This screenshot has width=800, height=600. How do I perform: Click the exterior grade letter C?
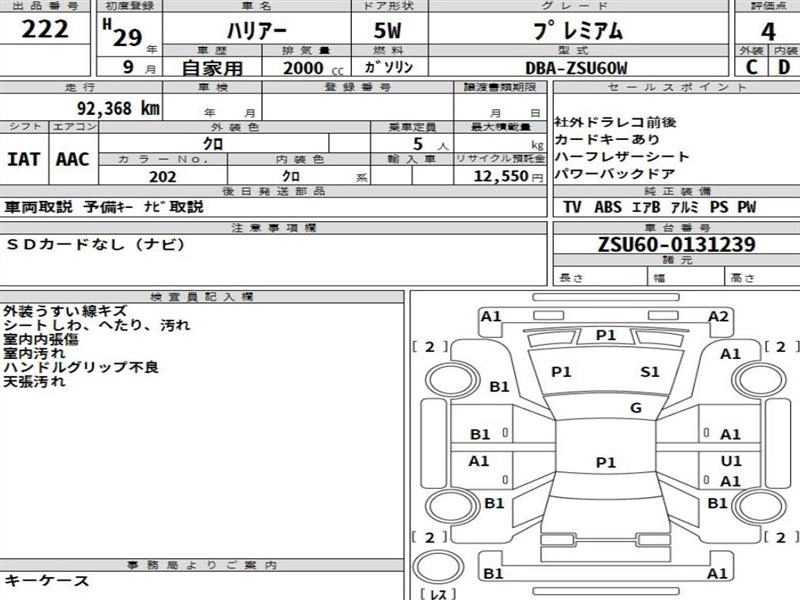751,67
